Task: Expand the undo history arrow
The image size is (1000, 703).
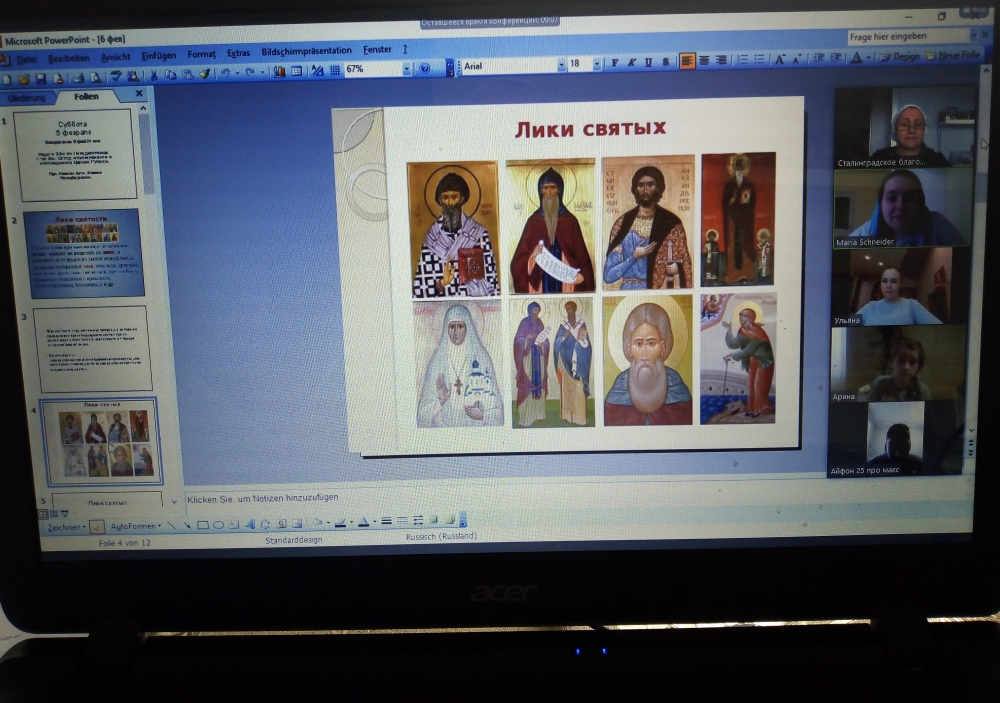Action: 236,73
